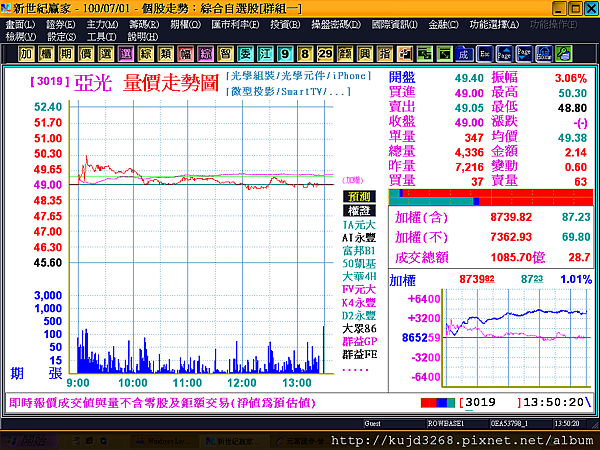Click the 加 toolbar icon
The image size is (600, 450).
(x=26, y=54)
